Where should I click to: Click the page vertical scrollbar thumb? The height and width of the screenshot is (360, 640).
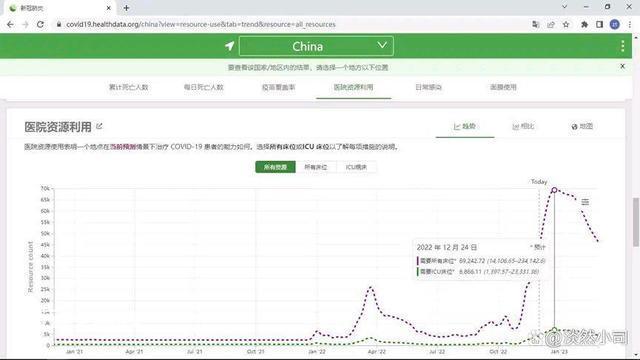(x=636, y=222)
